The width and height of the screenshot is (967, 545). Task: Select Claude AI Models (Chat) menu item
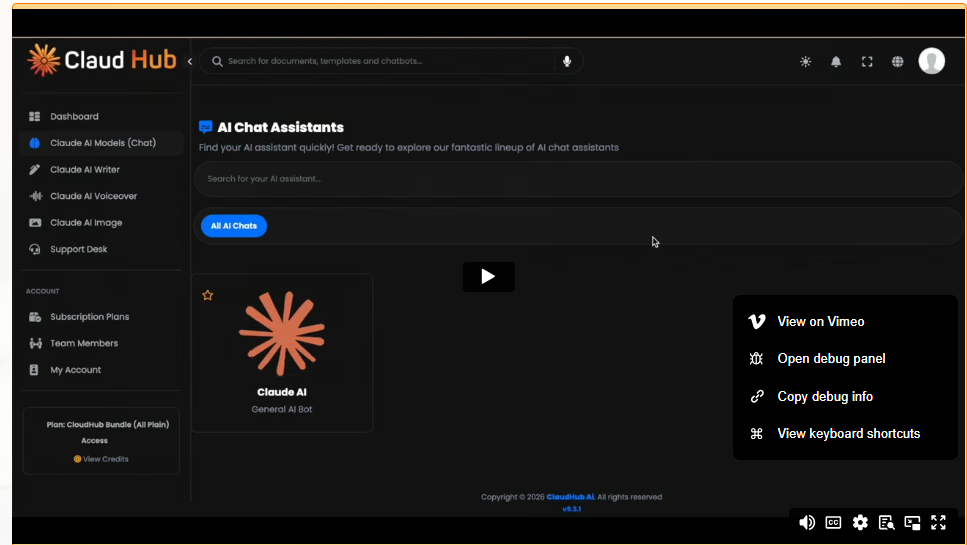(x=101, y=143)
